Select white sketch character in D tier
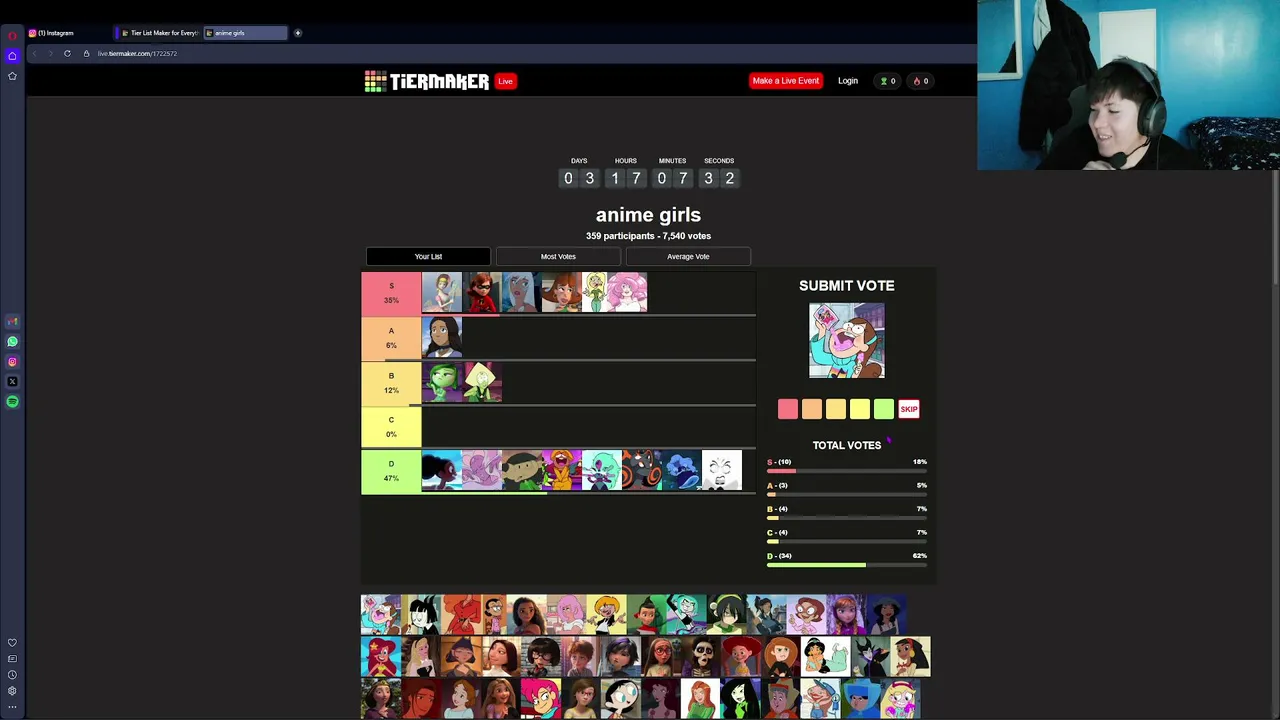Screen dimensions: 1280x720 (x=722, y=471)
